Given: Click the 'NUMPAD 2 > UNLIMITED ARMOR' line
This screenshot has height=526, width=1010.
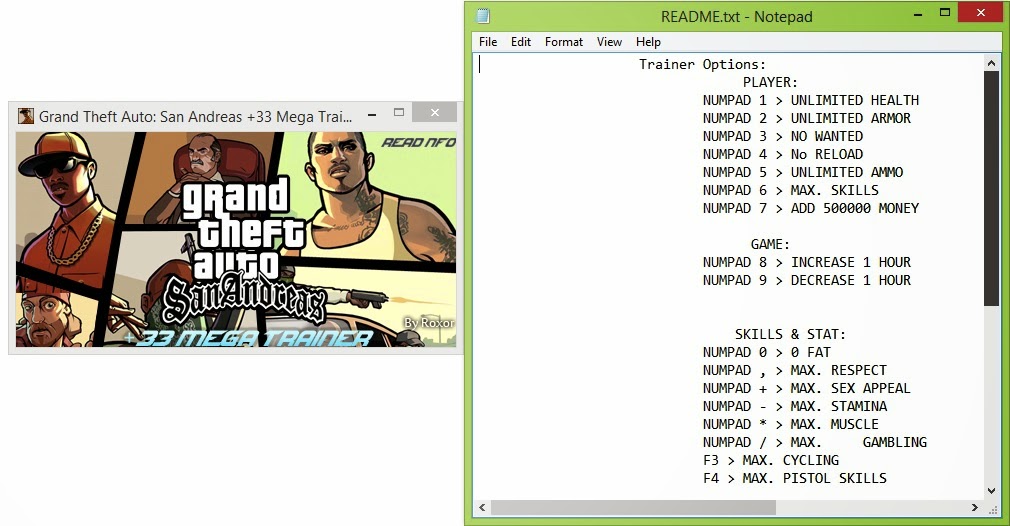Looking at the screenshot, I should click(807, 118).
